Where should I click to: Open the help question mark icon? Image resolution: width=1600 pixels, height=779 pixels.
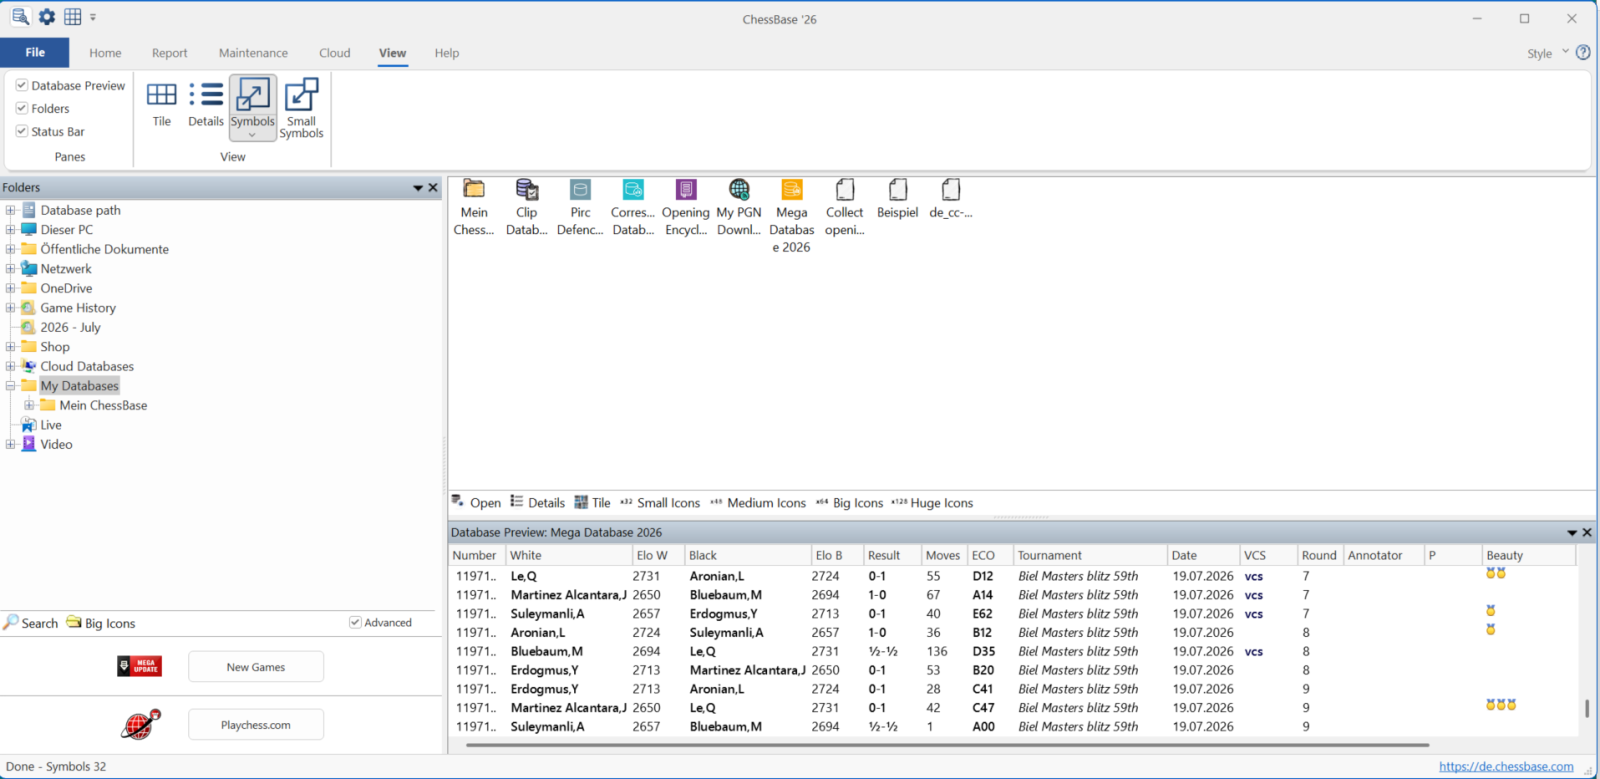pyautogui.click(x=1583, y=52)
